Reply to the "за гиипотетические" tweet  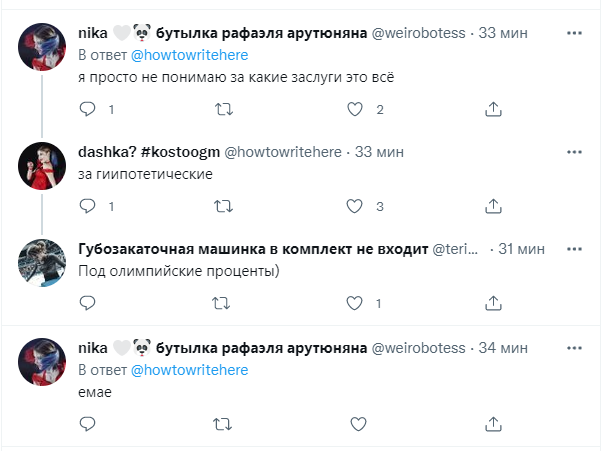pyautogui.click(x=87, y=207)
